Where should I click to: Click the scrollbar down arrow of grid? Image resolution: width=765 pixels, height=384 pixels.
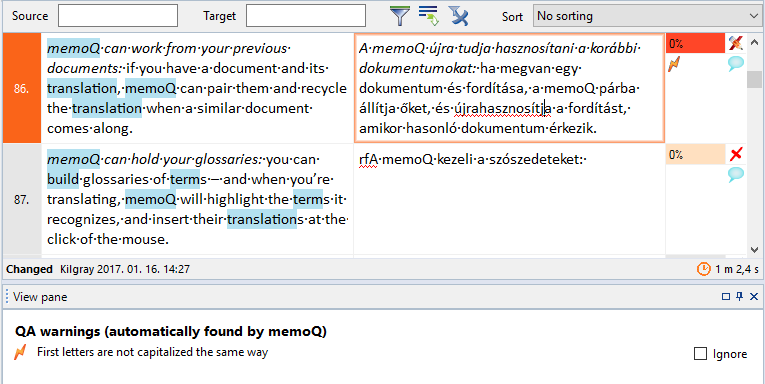point(755,249)
